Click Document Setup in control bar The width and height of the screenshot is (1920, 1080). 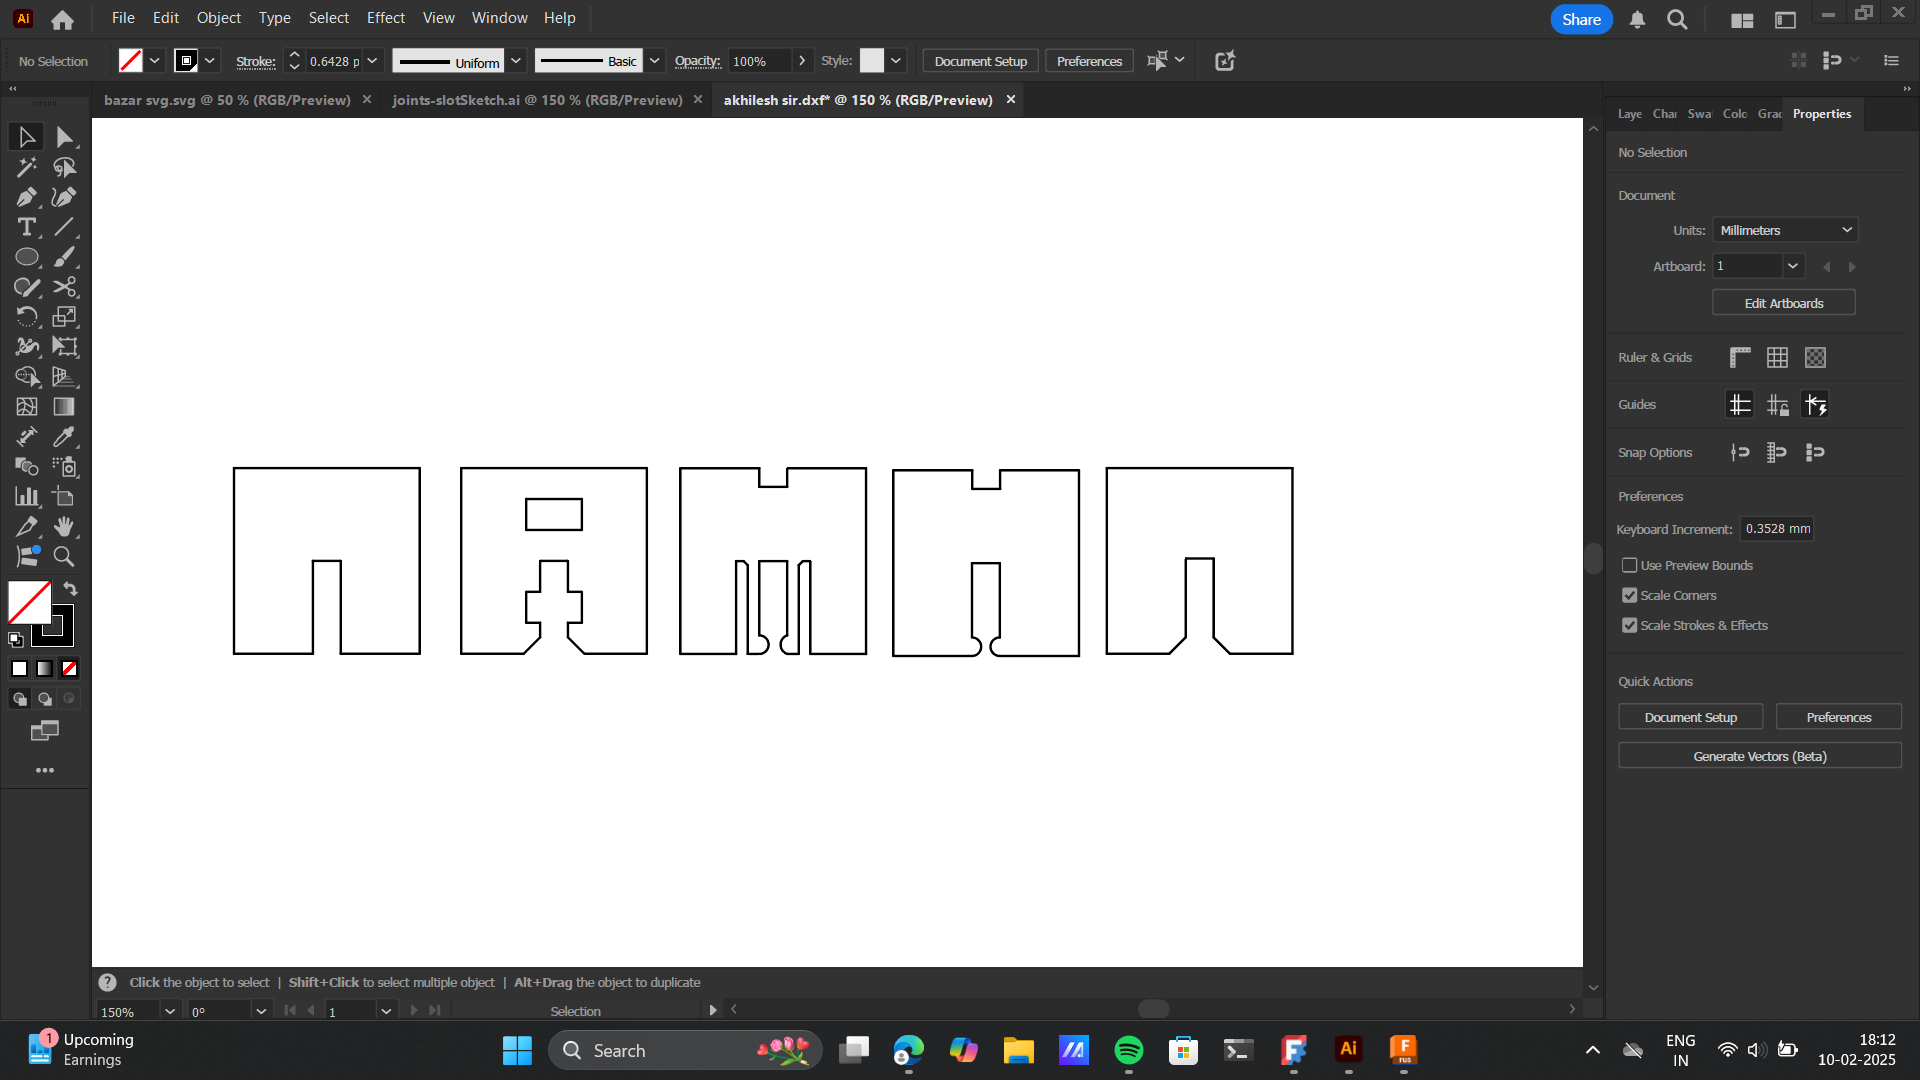[x=980, y=61]
